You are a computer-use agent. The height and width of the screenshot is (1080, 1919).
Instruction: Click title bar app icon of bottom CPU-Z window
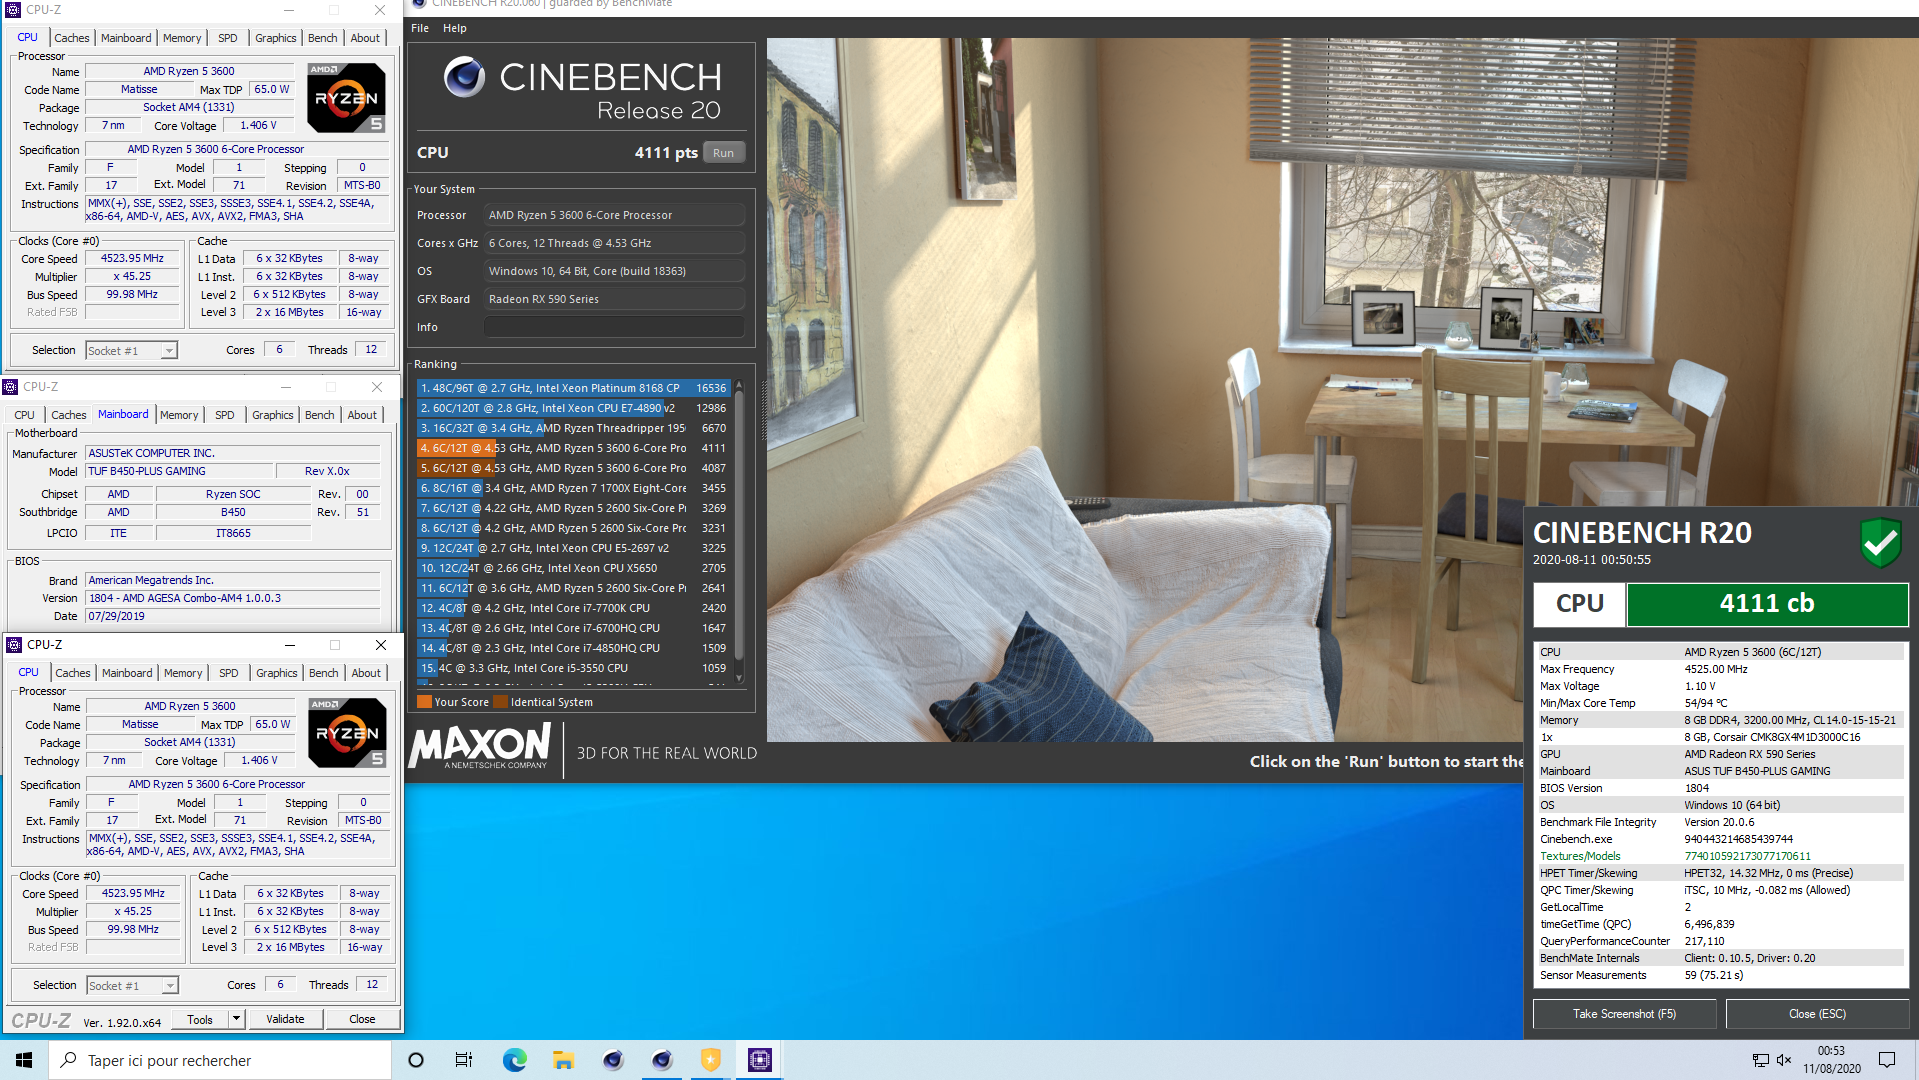click(14, 645)
